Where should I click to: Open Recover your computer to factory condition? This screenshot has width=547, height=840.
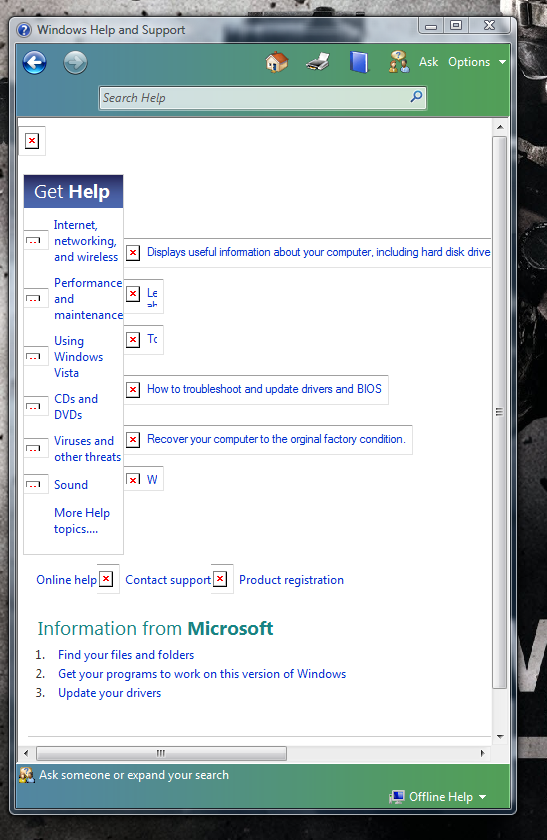coord(276,439)
